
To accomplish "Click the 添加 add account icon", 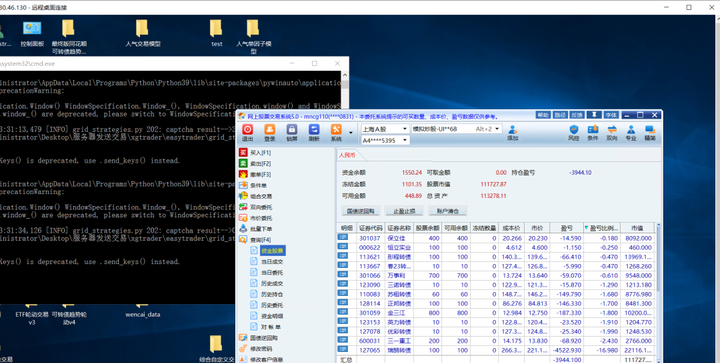I will (x=512, y=133).
